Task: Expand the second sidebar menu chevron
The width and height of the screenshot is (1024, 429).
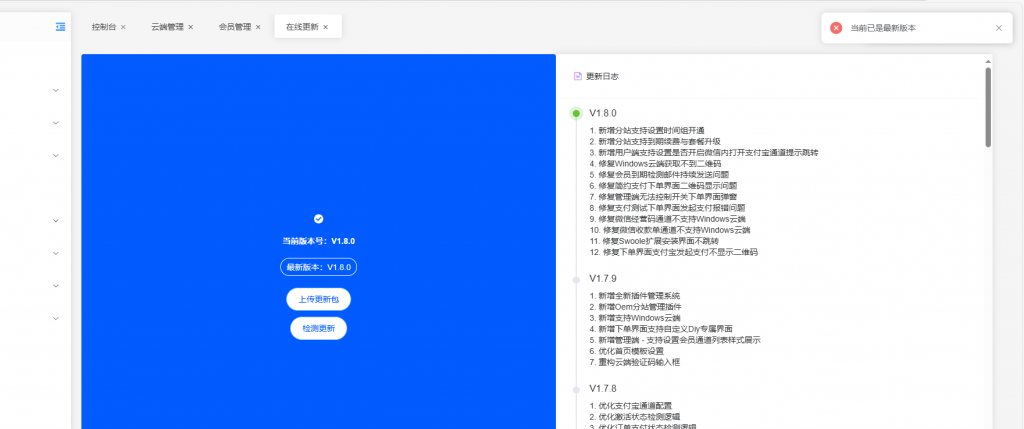Action: tap(56, 123)
